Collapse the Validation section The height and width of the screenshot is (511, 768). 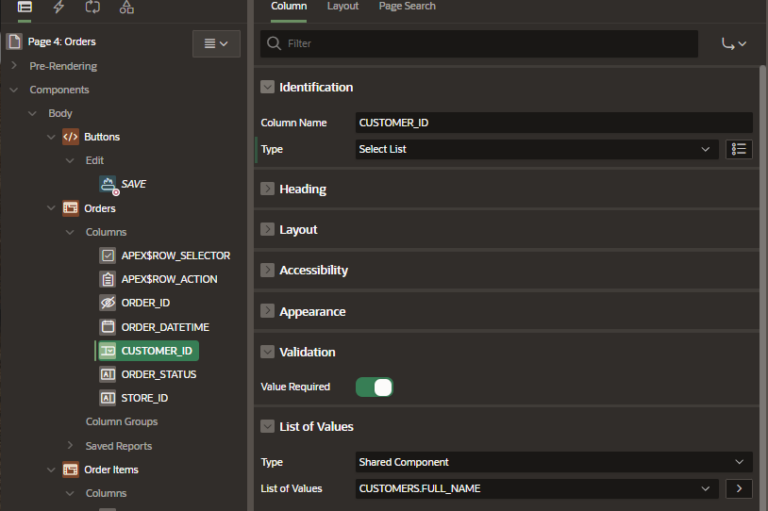(x=267, y=352)
